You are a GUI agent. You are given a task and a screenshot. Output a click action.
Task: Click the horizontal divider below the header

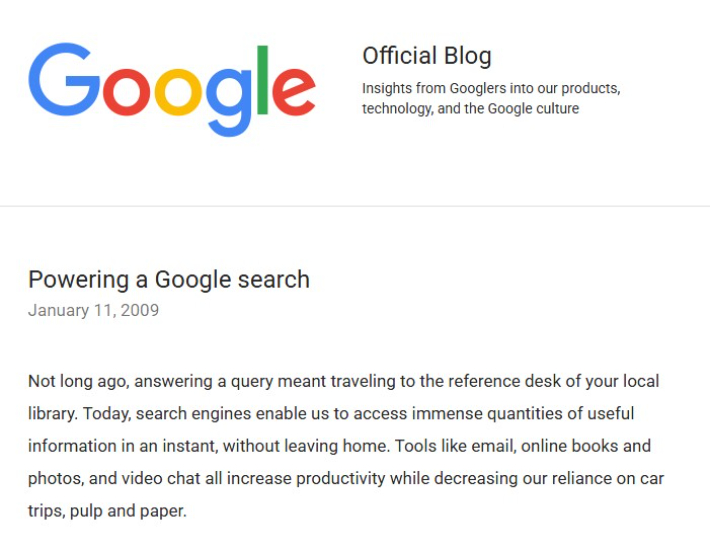[355, 206]
